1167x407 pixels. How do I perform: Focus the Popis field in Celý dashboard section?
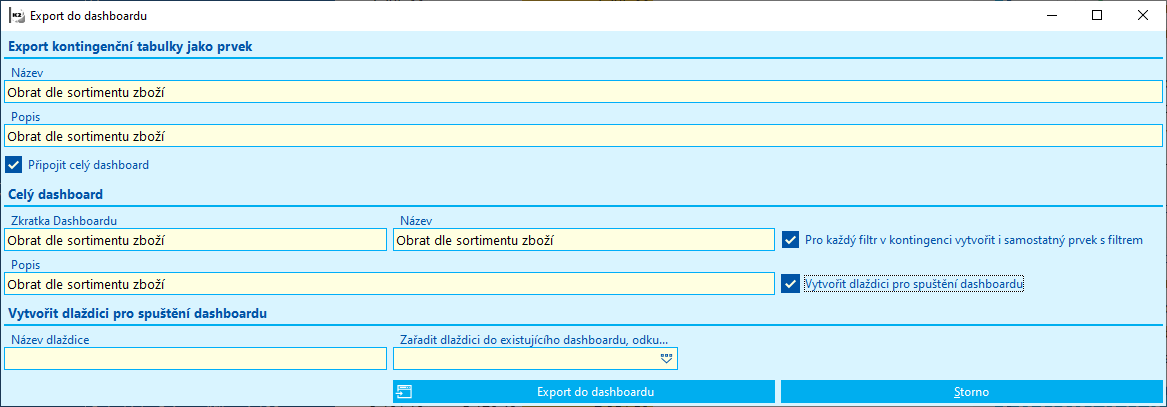coord(388,284)
